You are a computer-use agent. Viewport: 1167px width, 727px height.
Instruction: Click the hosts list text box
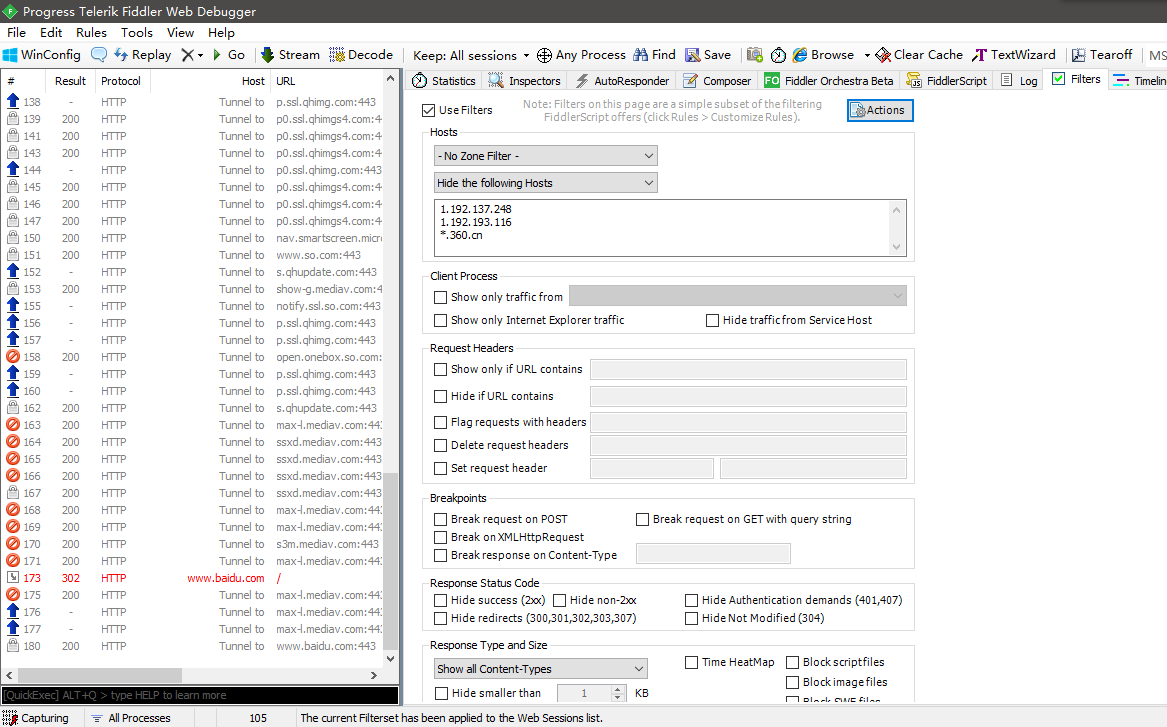pyautogui.click(x=670, y=228)
